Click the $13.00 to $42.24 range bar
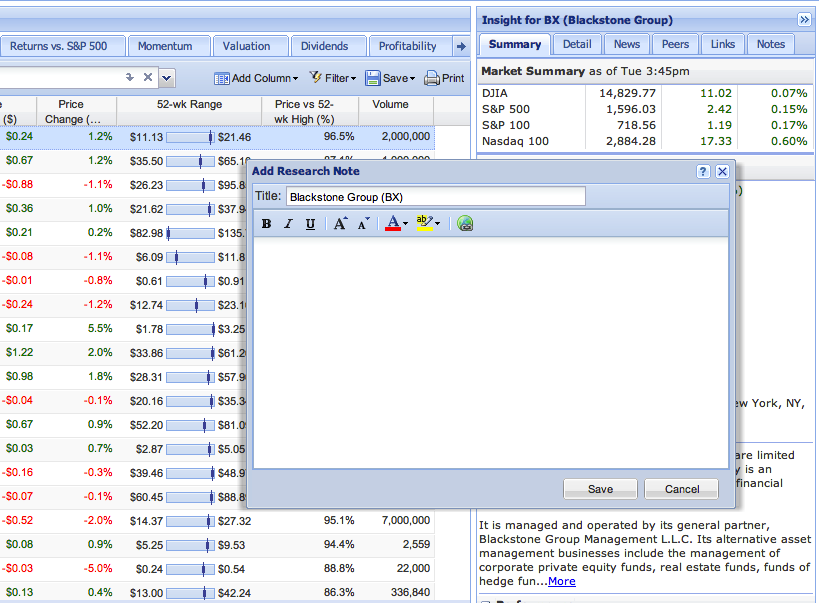 point(190,593)
